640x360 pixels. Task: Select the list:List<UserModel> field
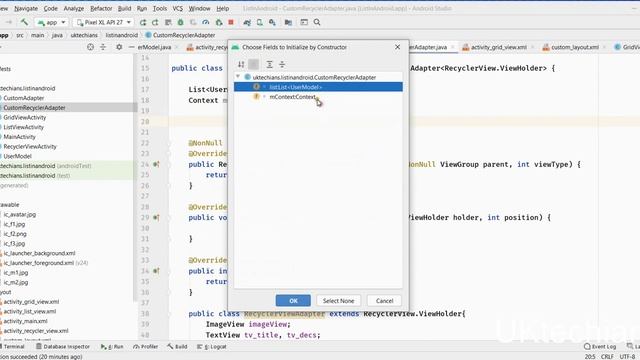[x=318, y=87]
